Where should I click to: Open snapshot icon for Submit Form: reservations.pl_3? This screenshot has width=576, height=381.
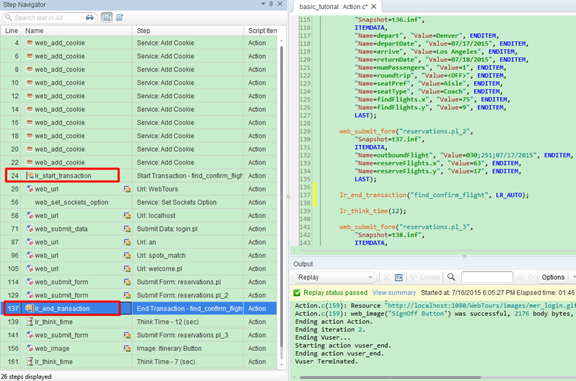[x=127, y=335]
